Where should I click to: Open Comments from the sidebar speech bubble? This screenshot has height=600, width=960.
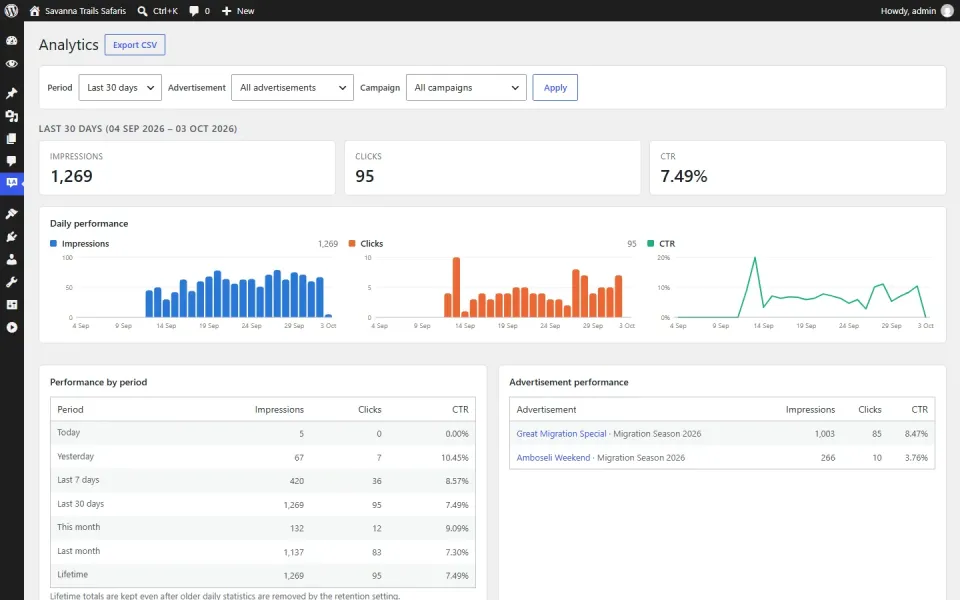pyautogui.click(x=12, y=161)
